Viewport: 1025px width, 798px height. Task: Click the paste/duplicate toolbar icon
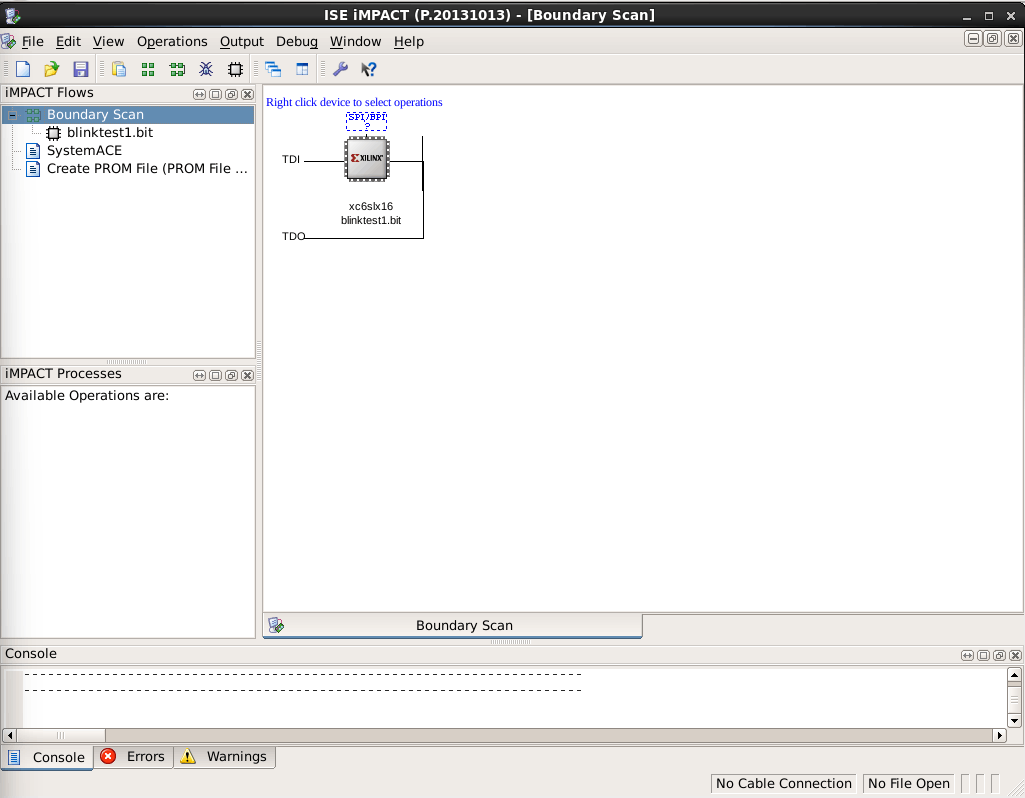(x=119, y=69)
